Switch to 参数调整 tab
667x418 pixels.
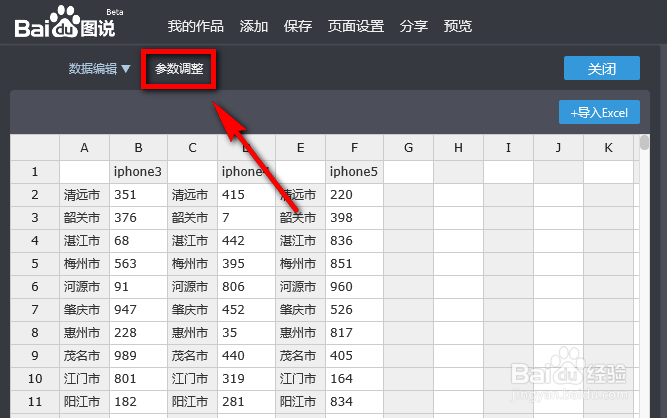179,69
